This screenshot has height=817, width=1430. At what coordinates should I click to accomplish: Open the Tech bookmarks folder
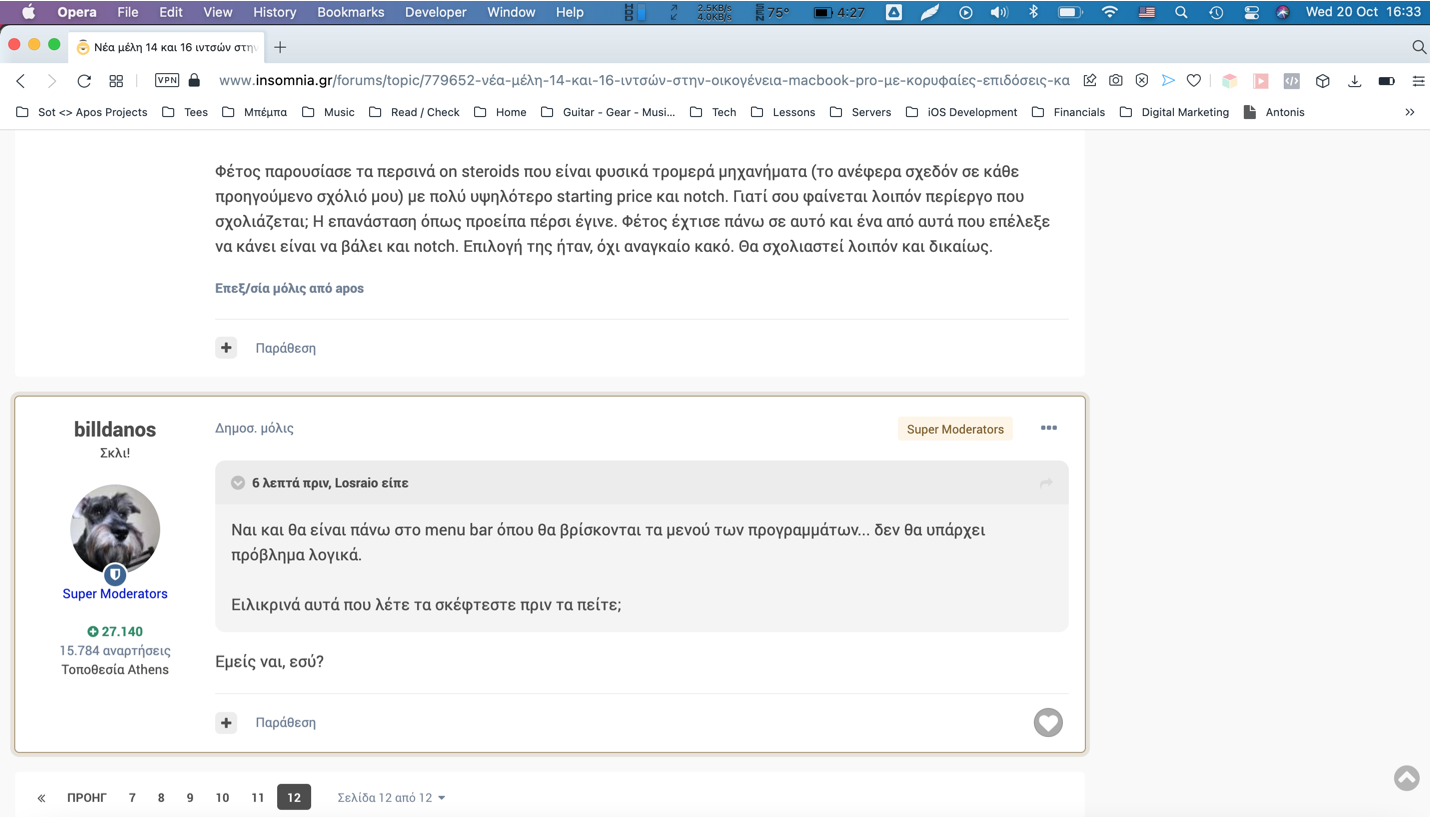(x=713, y=112)
